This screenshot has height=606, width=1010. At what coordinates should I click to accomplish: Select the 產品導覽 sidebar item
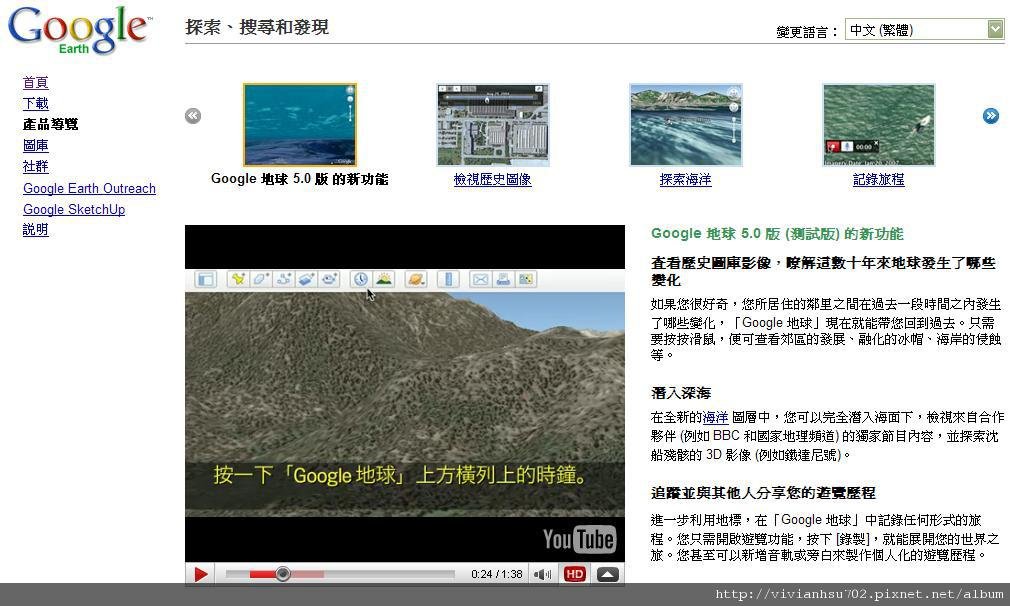[x=50, y=124]
